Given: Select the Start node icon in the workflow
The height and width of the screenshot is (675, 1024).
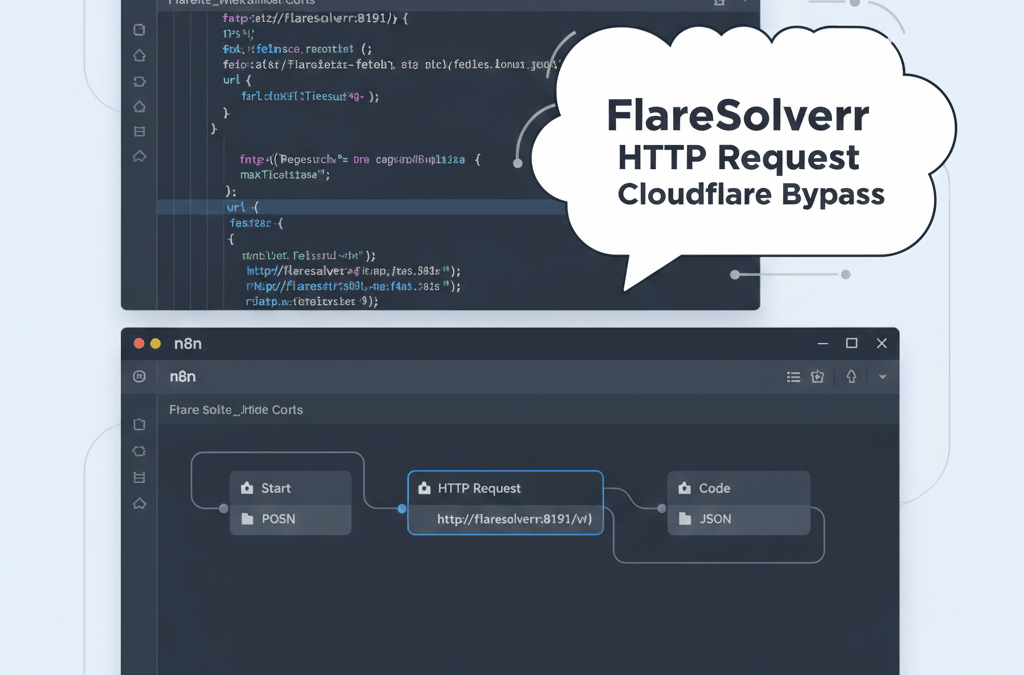Looking at the screenshot, I should (245, 488).
